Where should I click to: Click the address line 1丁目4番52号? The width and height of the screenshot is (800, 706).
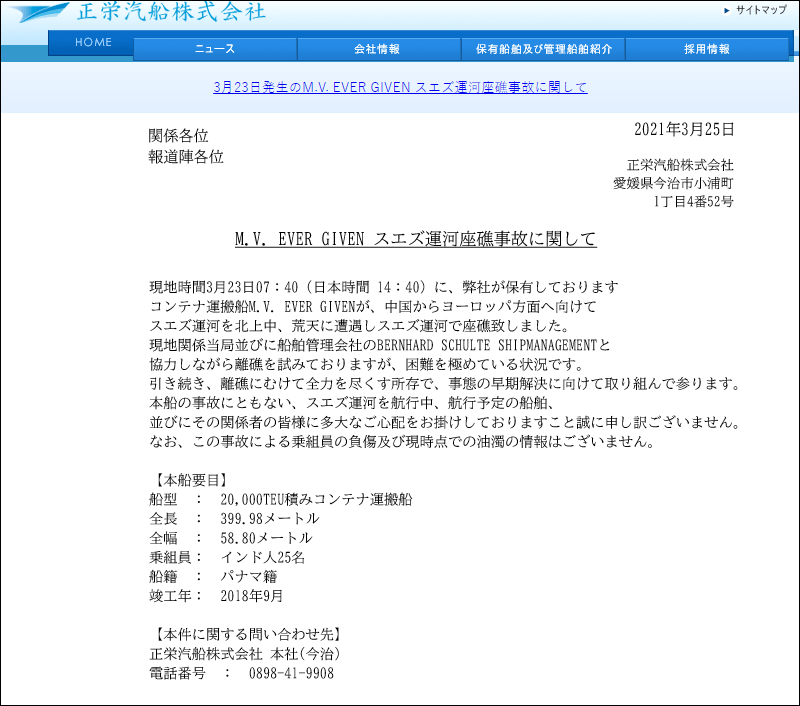[x=693, y=201]
